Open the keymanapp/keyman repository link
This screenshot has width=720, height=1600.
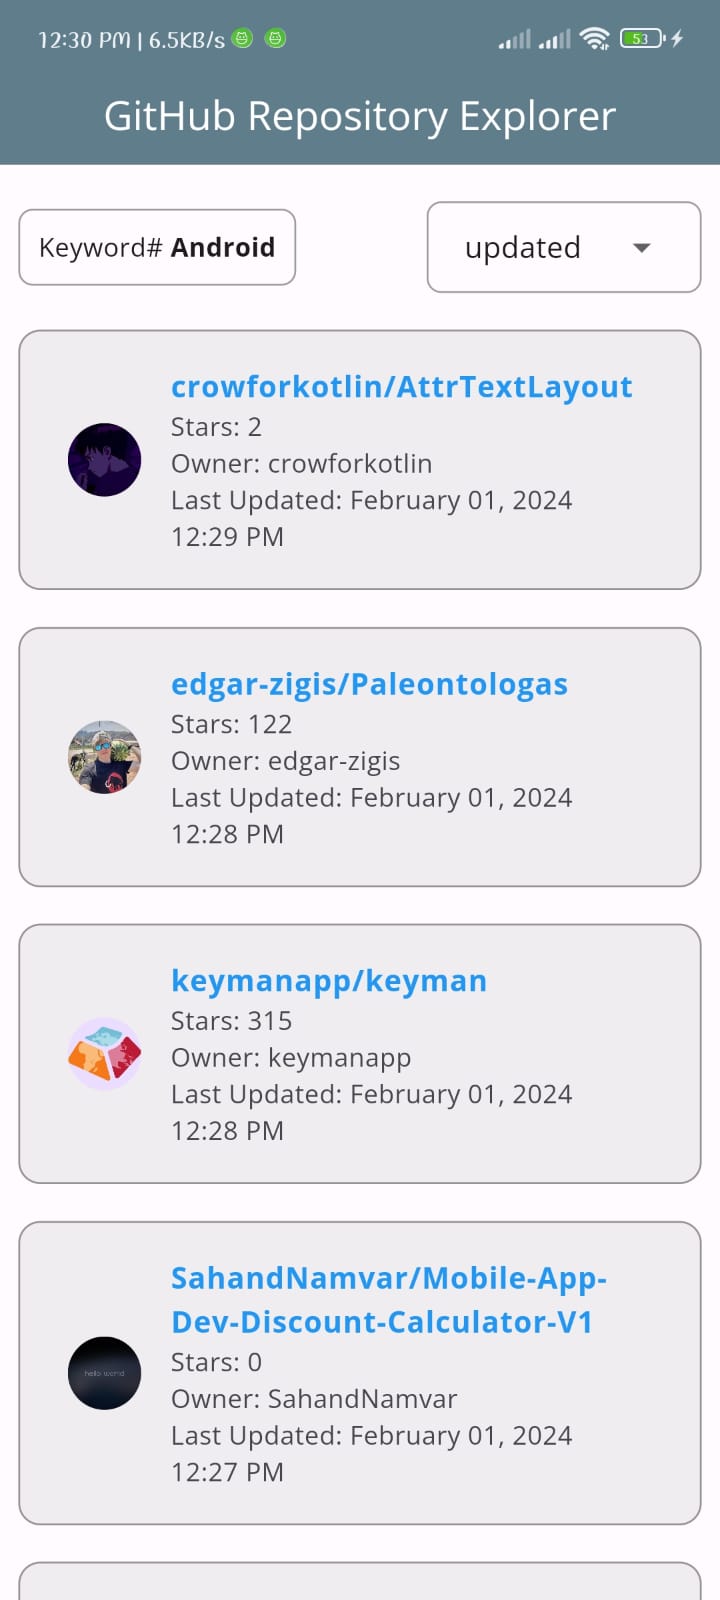[x=330, y=980]
